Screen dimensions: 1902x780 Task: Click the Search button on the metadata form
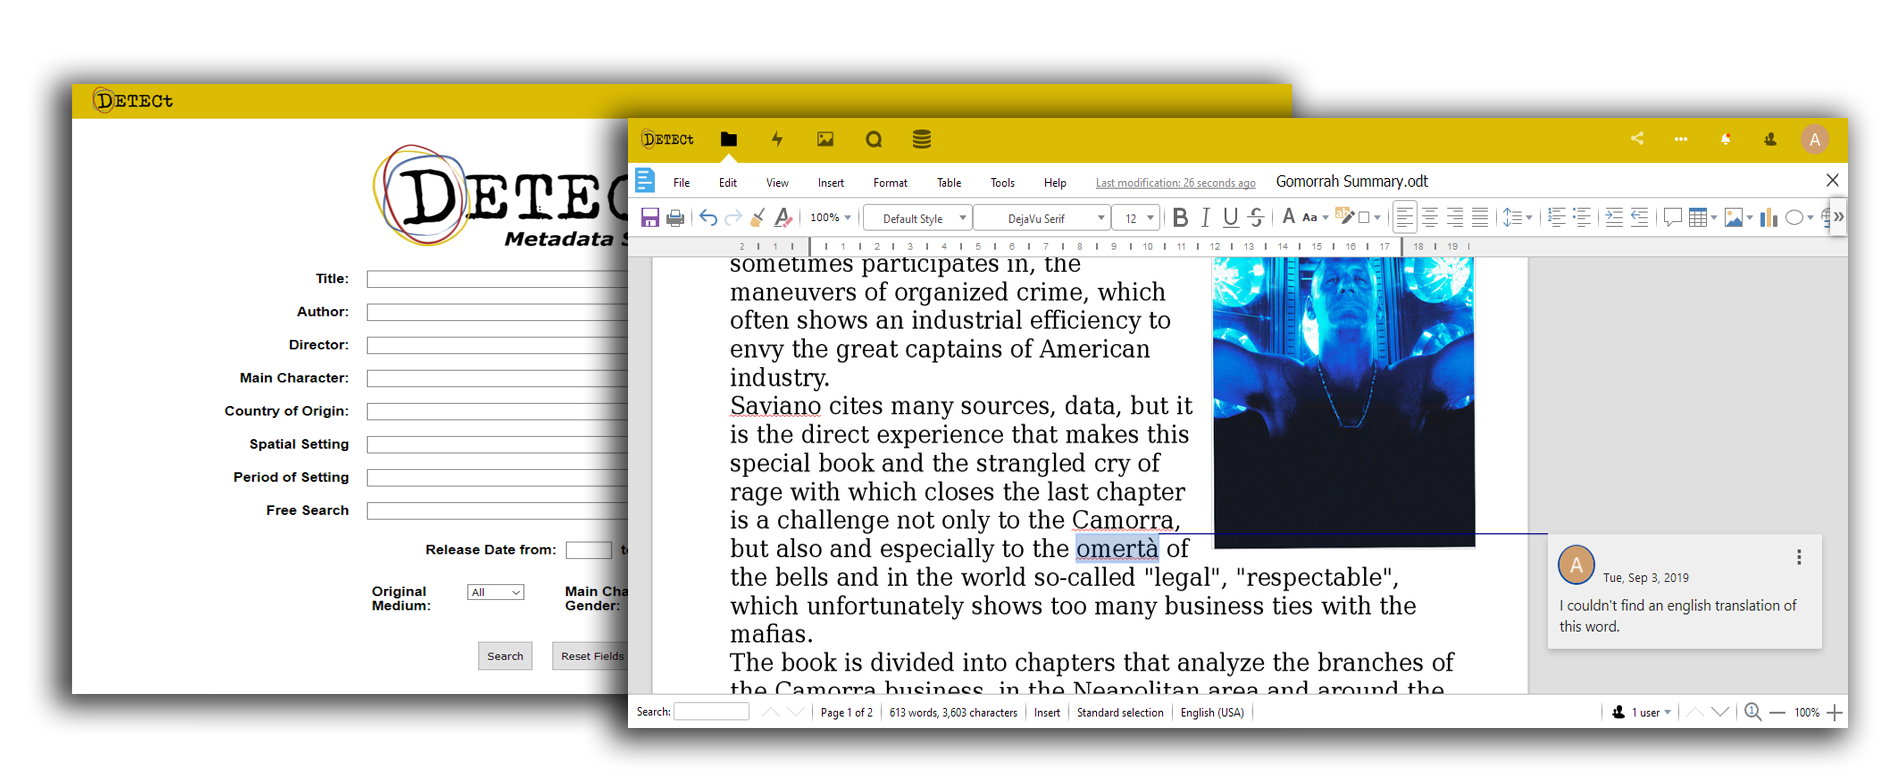pyautogui.click(x=505, y=656)
